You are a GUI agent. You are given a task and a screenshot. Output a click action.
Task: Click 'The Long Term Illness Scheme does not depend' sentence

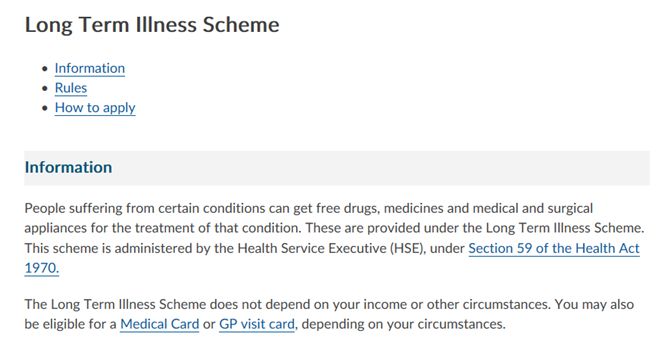[x=288, y=304]
